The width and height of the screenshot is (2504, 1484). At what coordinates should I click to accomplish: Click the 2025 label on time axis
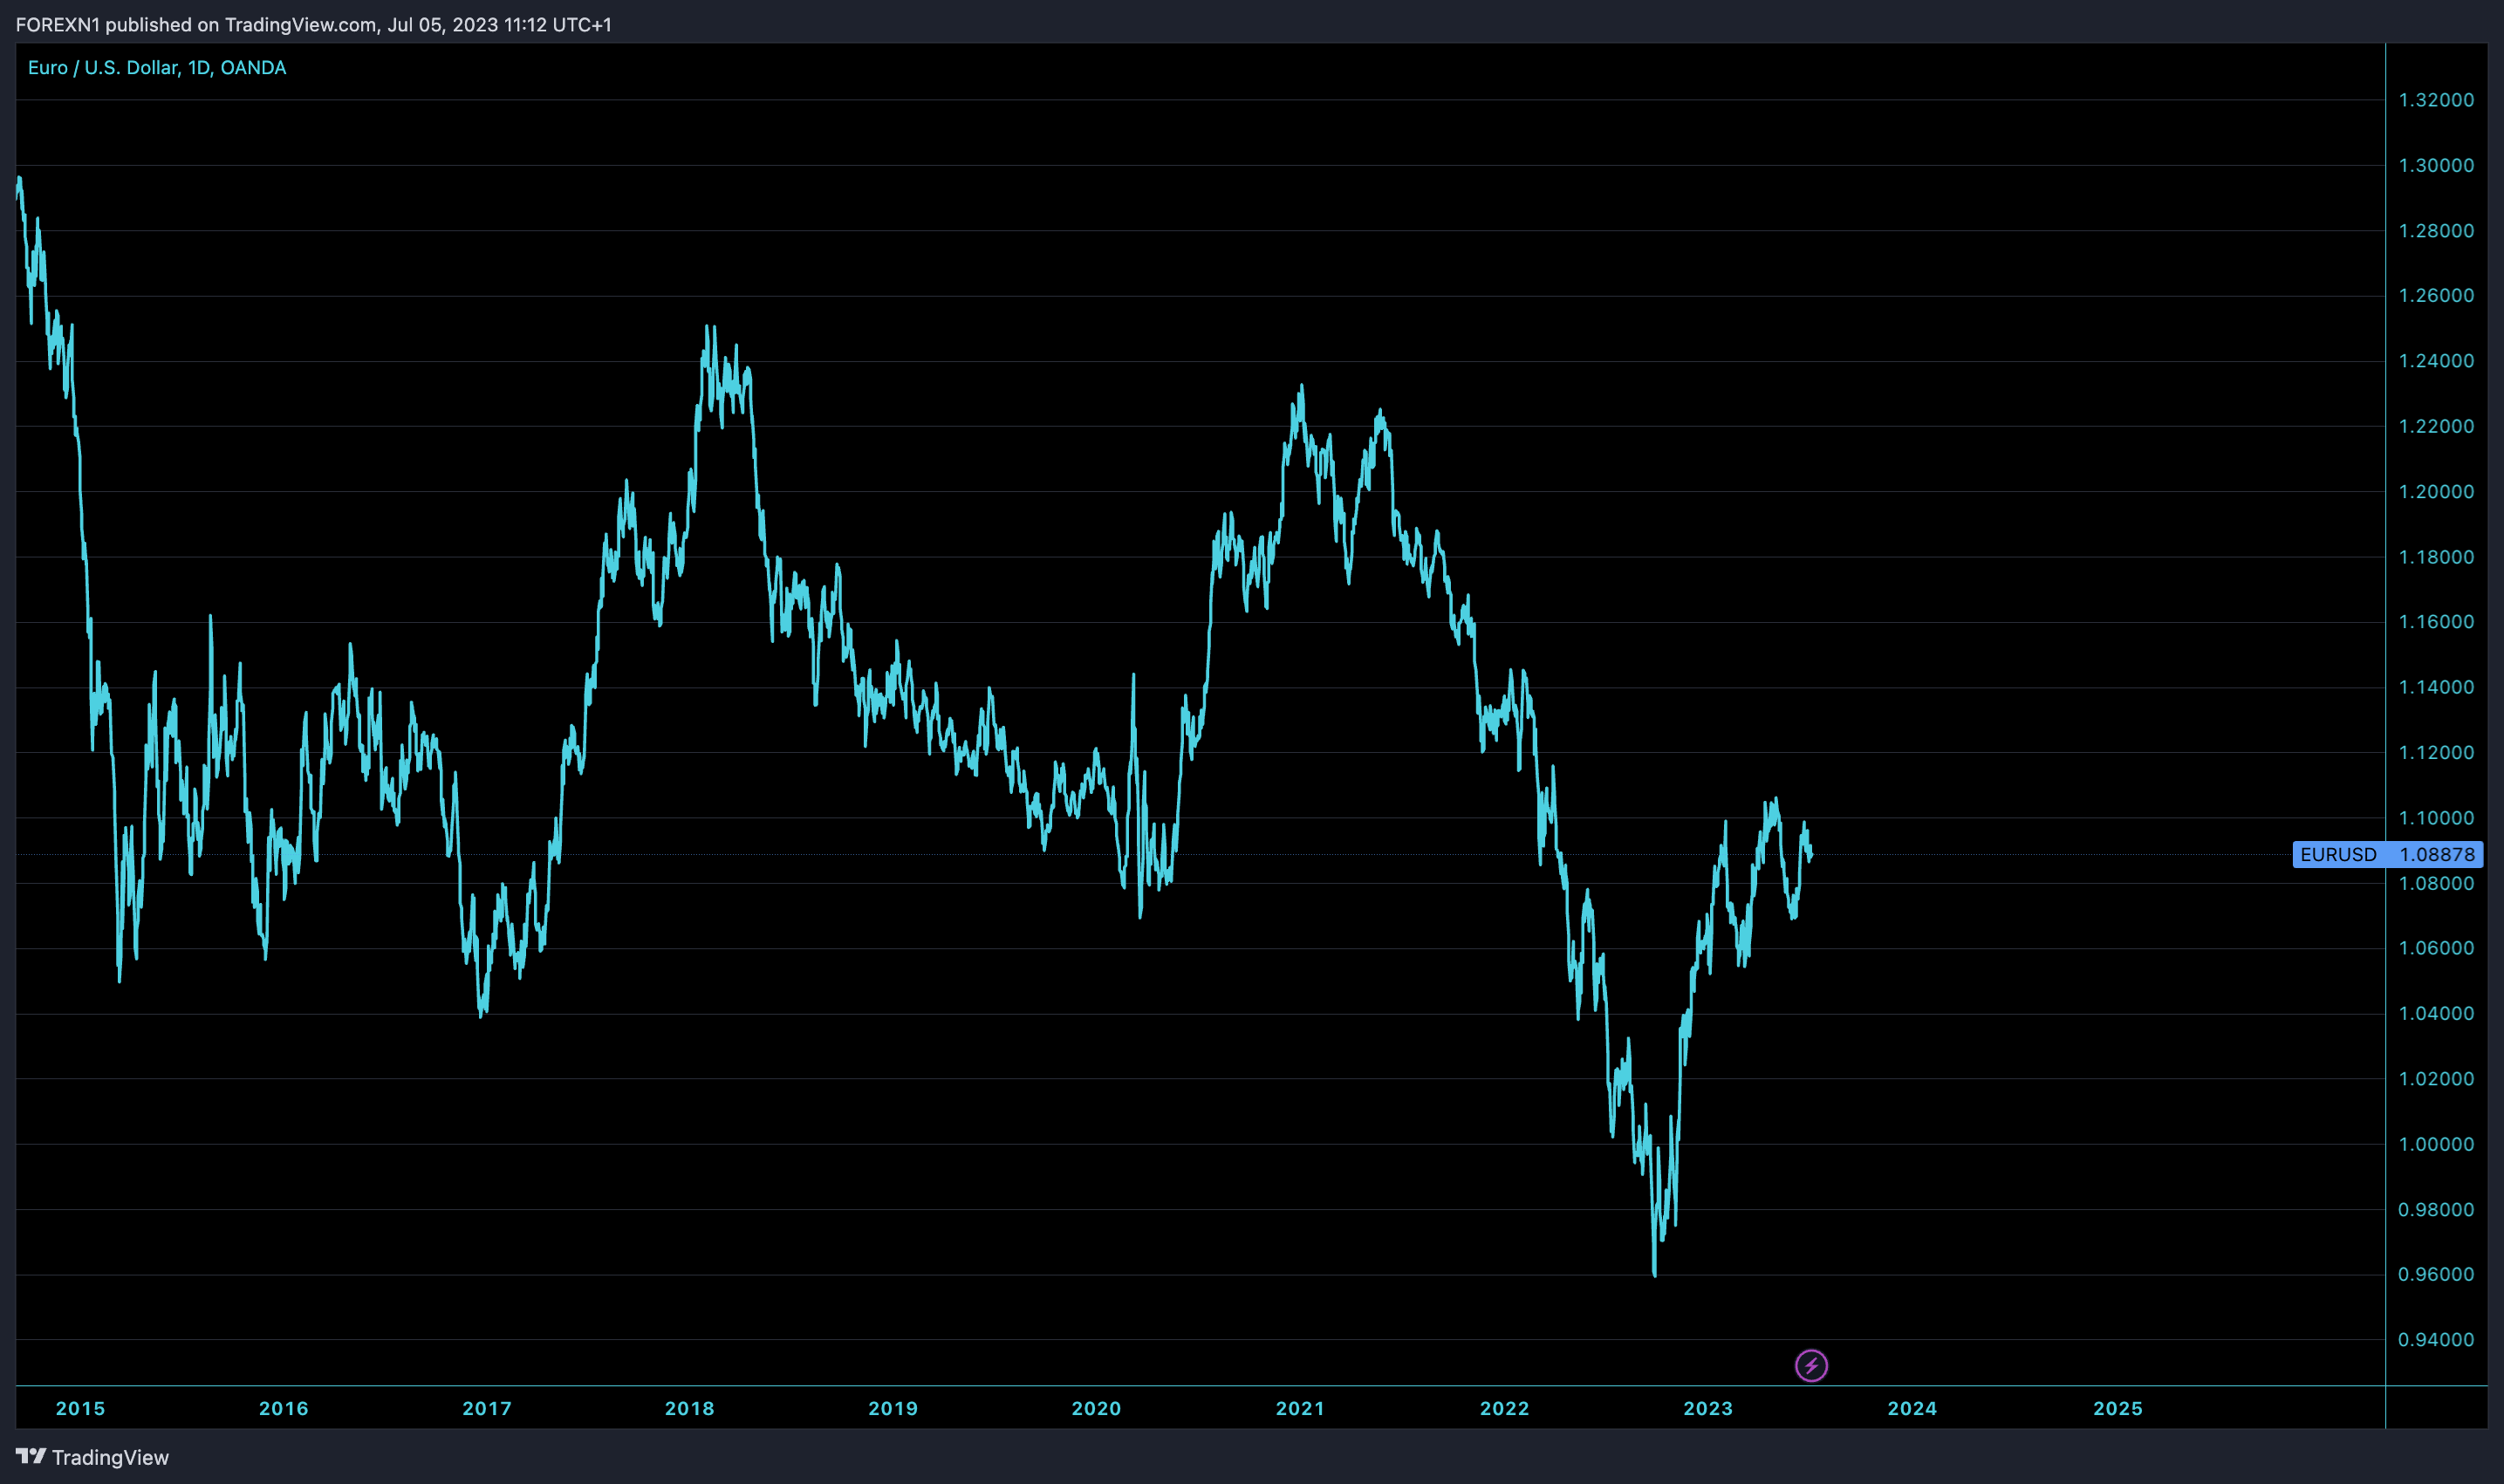[x=2118, y=1408]
